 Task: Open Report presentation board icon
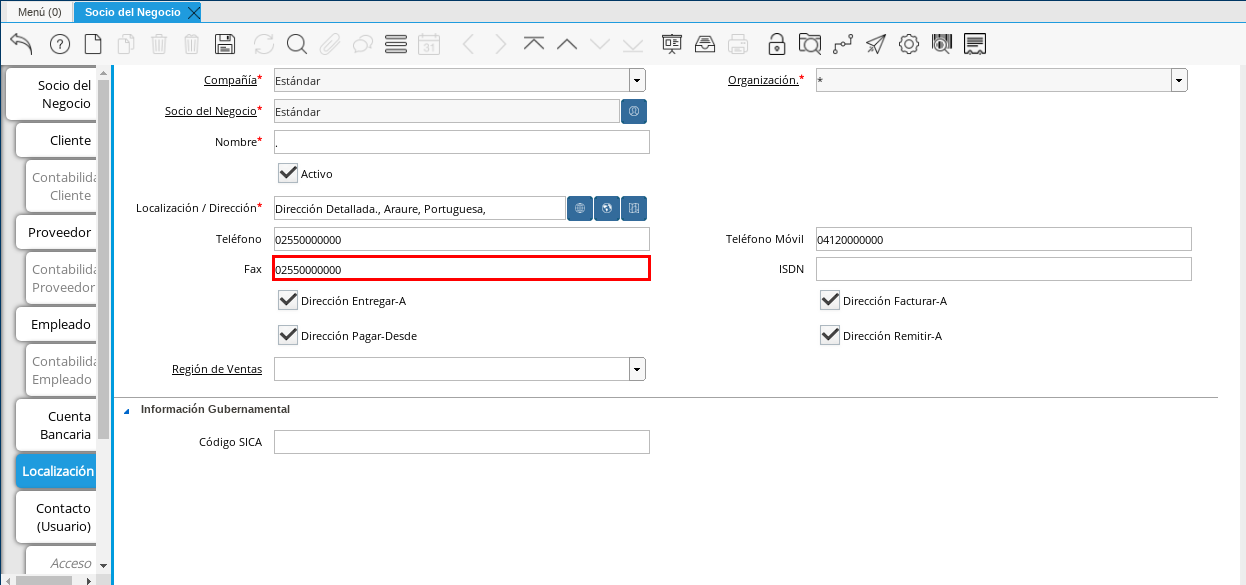(x=672, y=44)
